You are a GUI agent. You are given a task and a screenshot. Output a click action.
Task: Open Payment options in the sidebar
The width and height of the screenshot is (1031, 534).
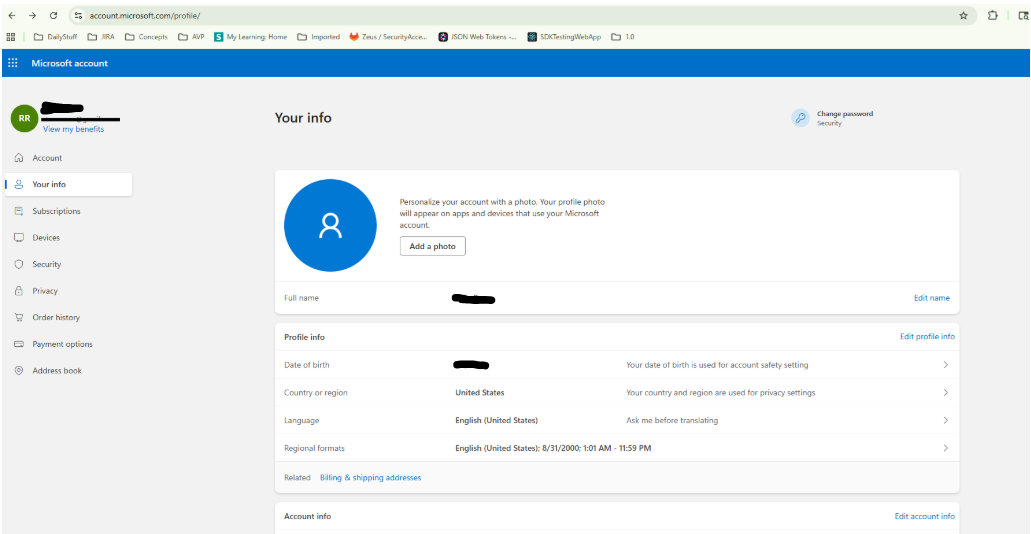[68, 344]
